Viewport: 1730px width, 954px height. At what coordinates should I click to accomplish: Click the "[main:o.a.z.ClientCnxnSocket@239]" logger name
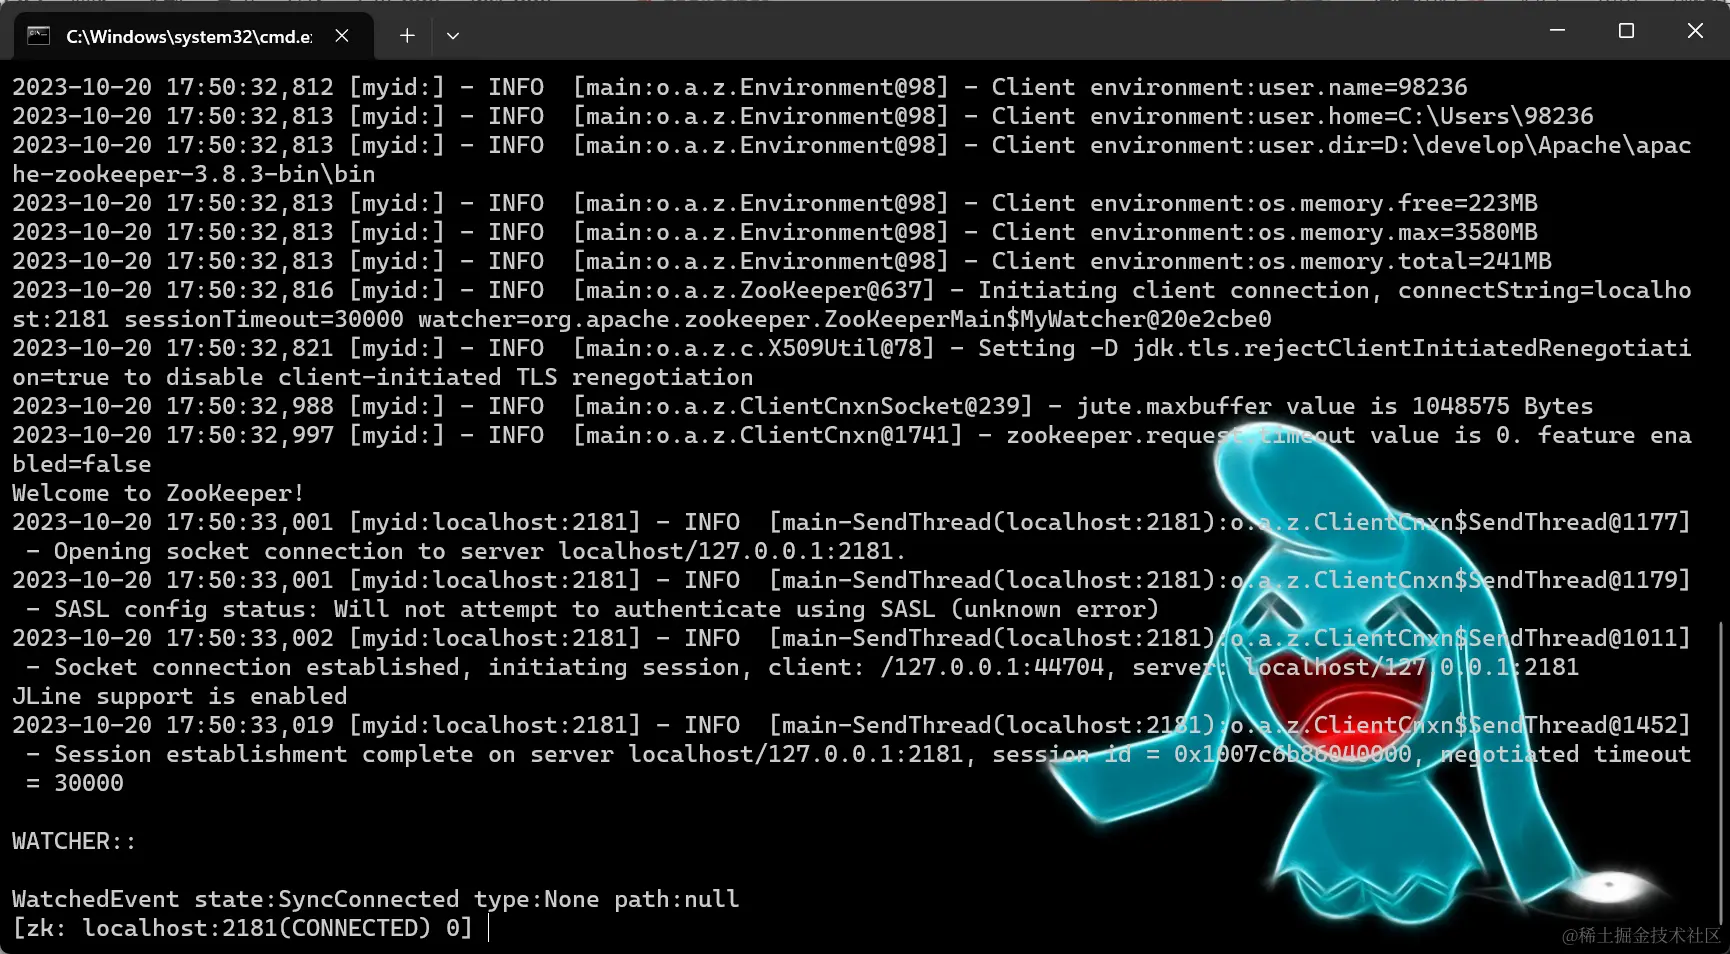(x=803, y=406)
